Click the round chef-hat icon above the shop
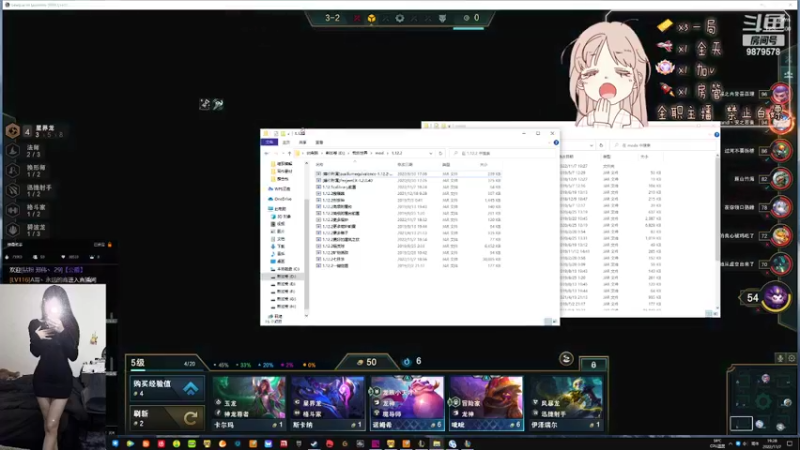 [x=566, y=359]
